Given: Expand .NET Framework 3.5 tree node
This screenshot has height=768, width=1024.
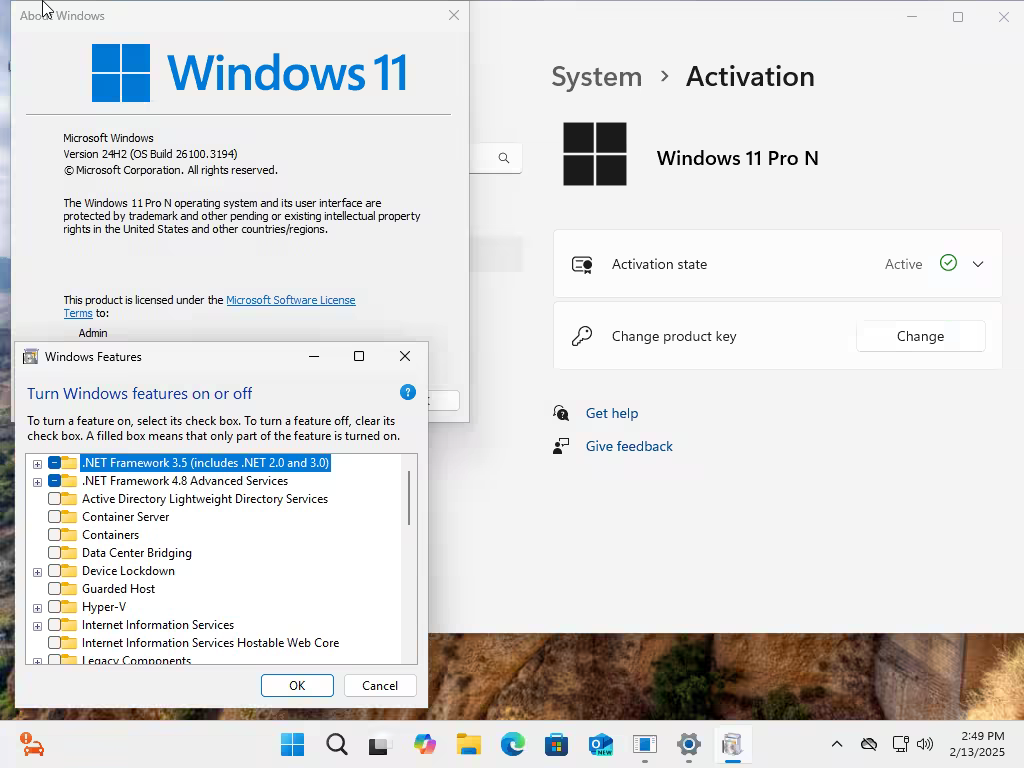Looking at the screenshot, I should coord(37,464).
